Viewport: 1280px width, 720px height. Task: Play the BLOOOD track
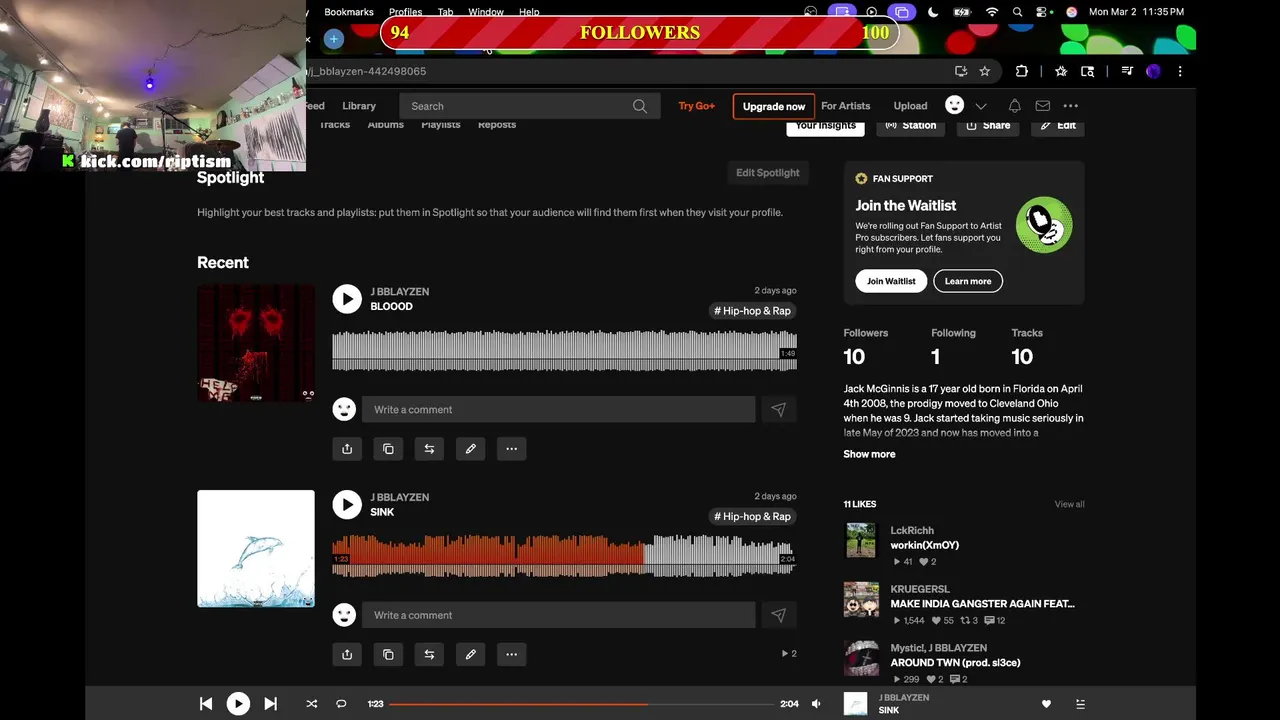347,299
